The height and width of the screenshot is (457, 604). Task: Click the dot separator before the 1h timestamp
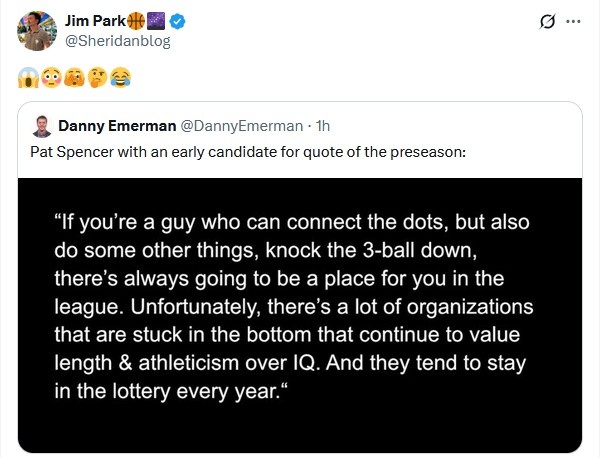(309, 126)
